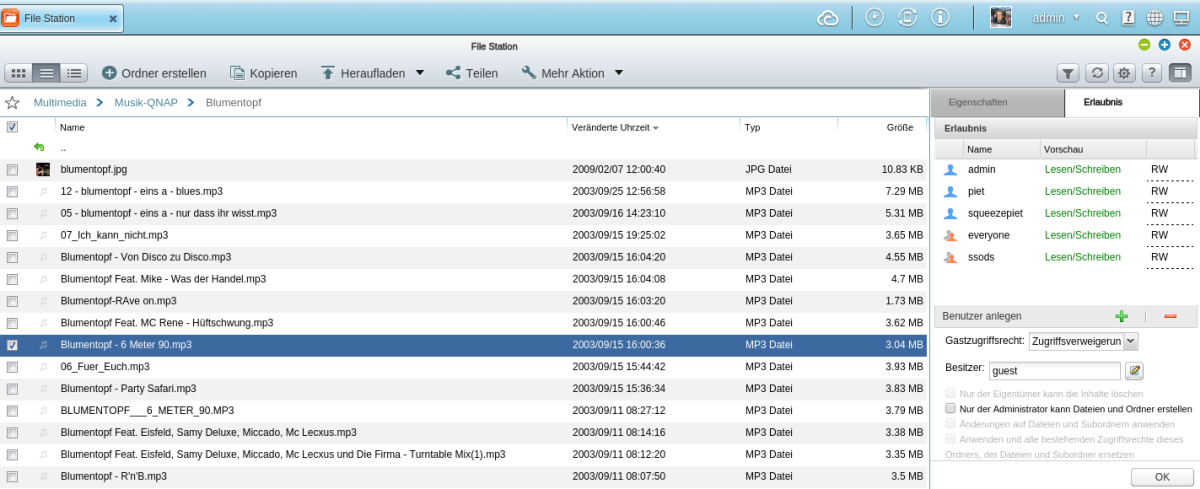This screenshot has height=489, width=1200.
Task: Enable only administrator can create files option
Action: [951, 409]
